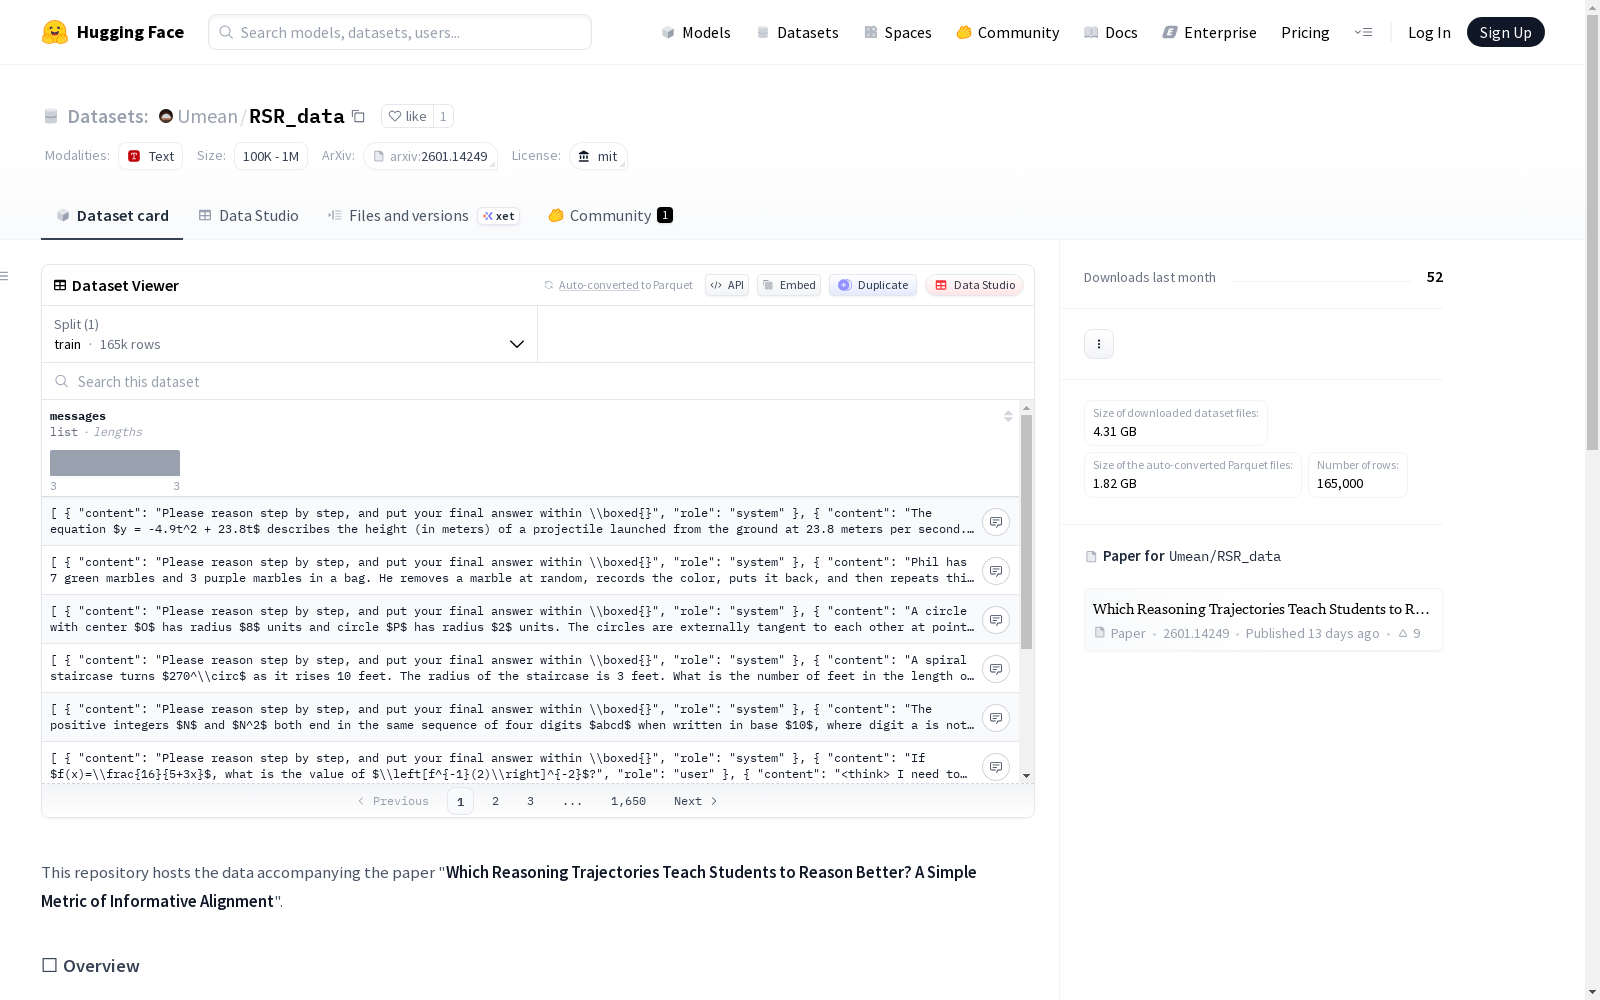Open Community in top navigation
Screen dimensions: 1600x1000
[x=1008, y=32]
